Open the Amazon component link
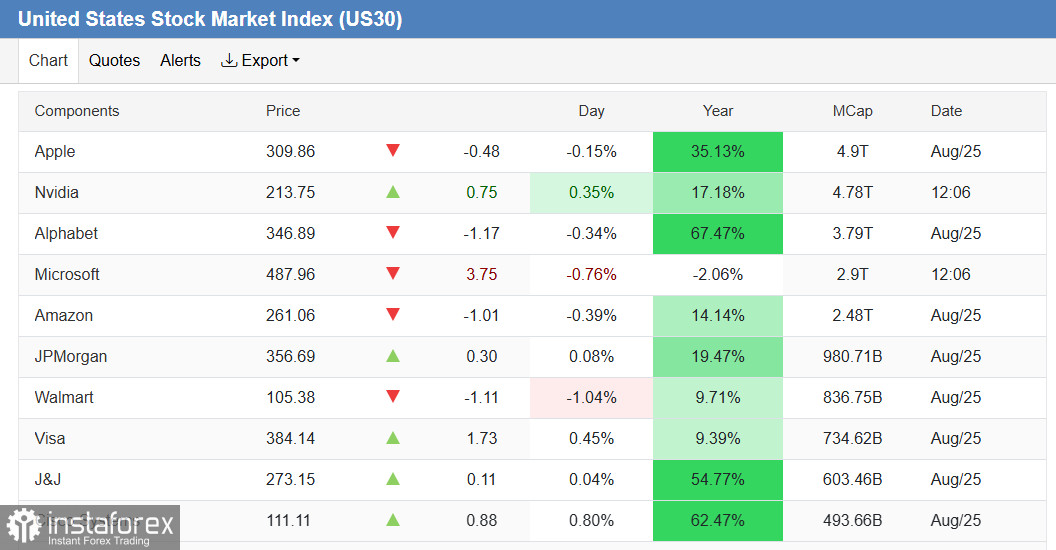The width and height of the screenshot is (1056, 550). coord(63,316)
